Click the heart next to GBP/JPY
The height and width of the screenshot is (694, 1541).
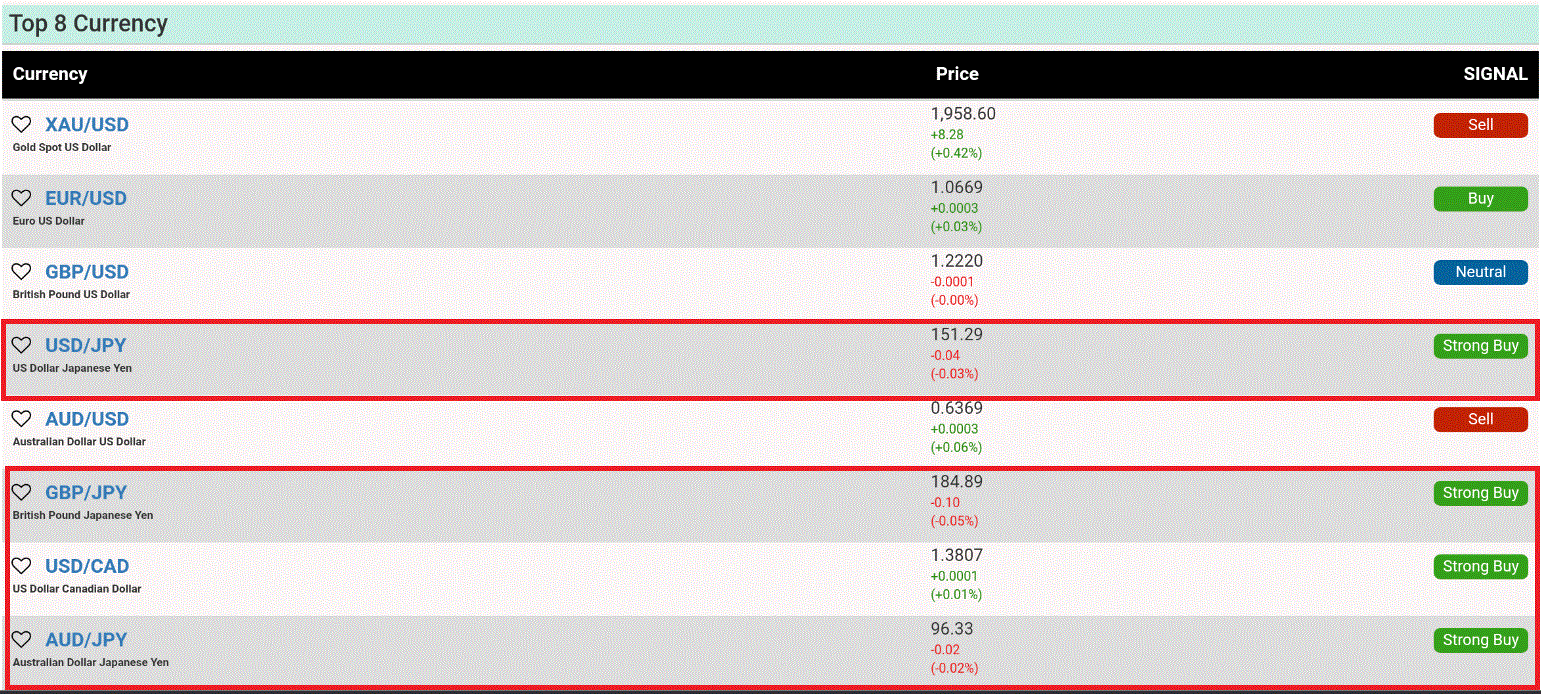(x=21, y=492)
